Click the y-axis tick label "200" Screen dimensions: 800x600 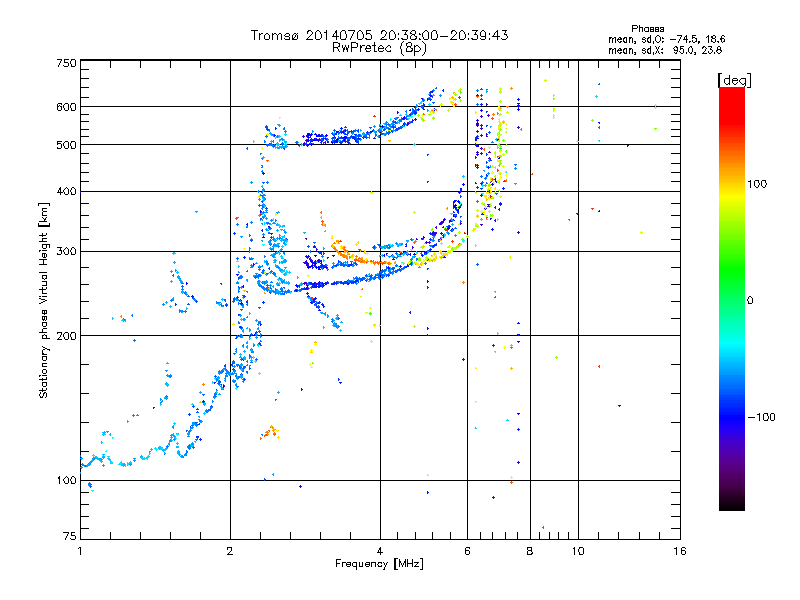coord(66,336)
